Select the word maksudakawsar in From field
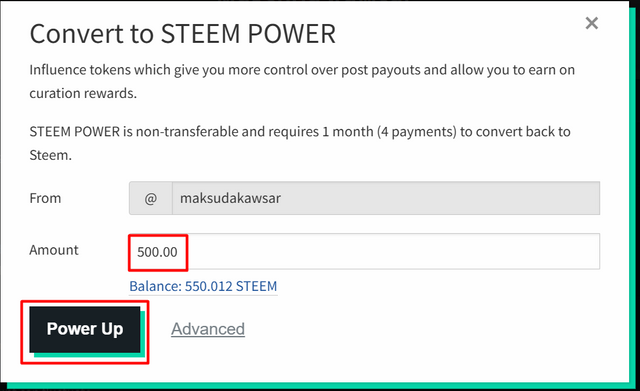 [230, 198]
